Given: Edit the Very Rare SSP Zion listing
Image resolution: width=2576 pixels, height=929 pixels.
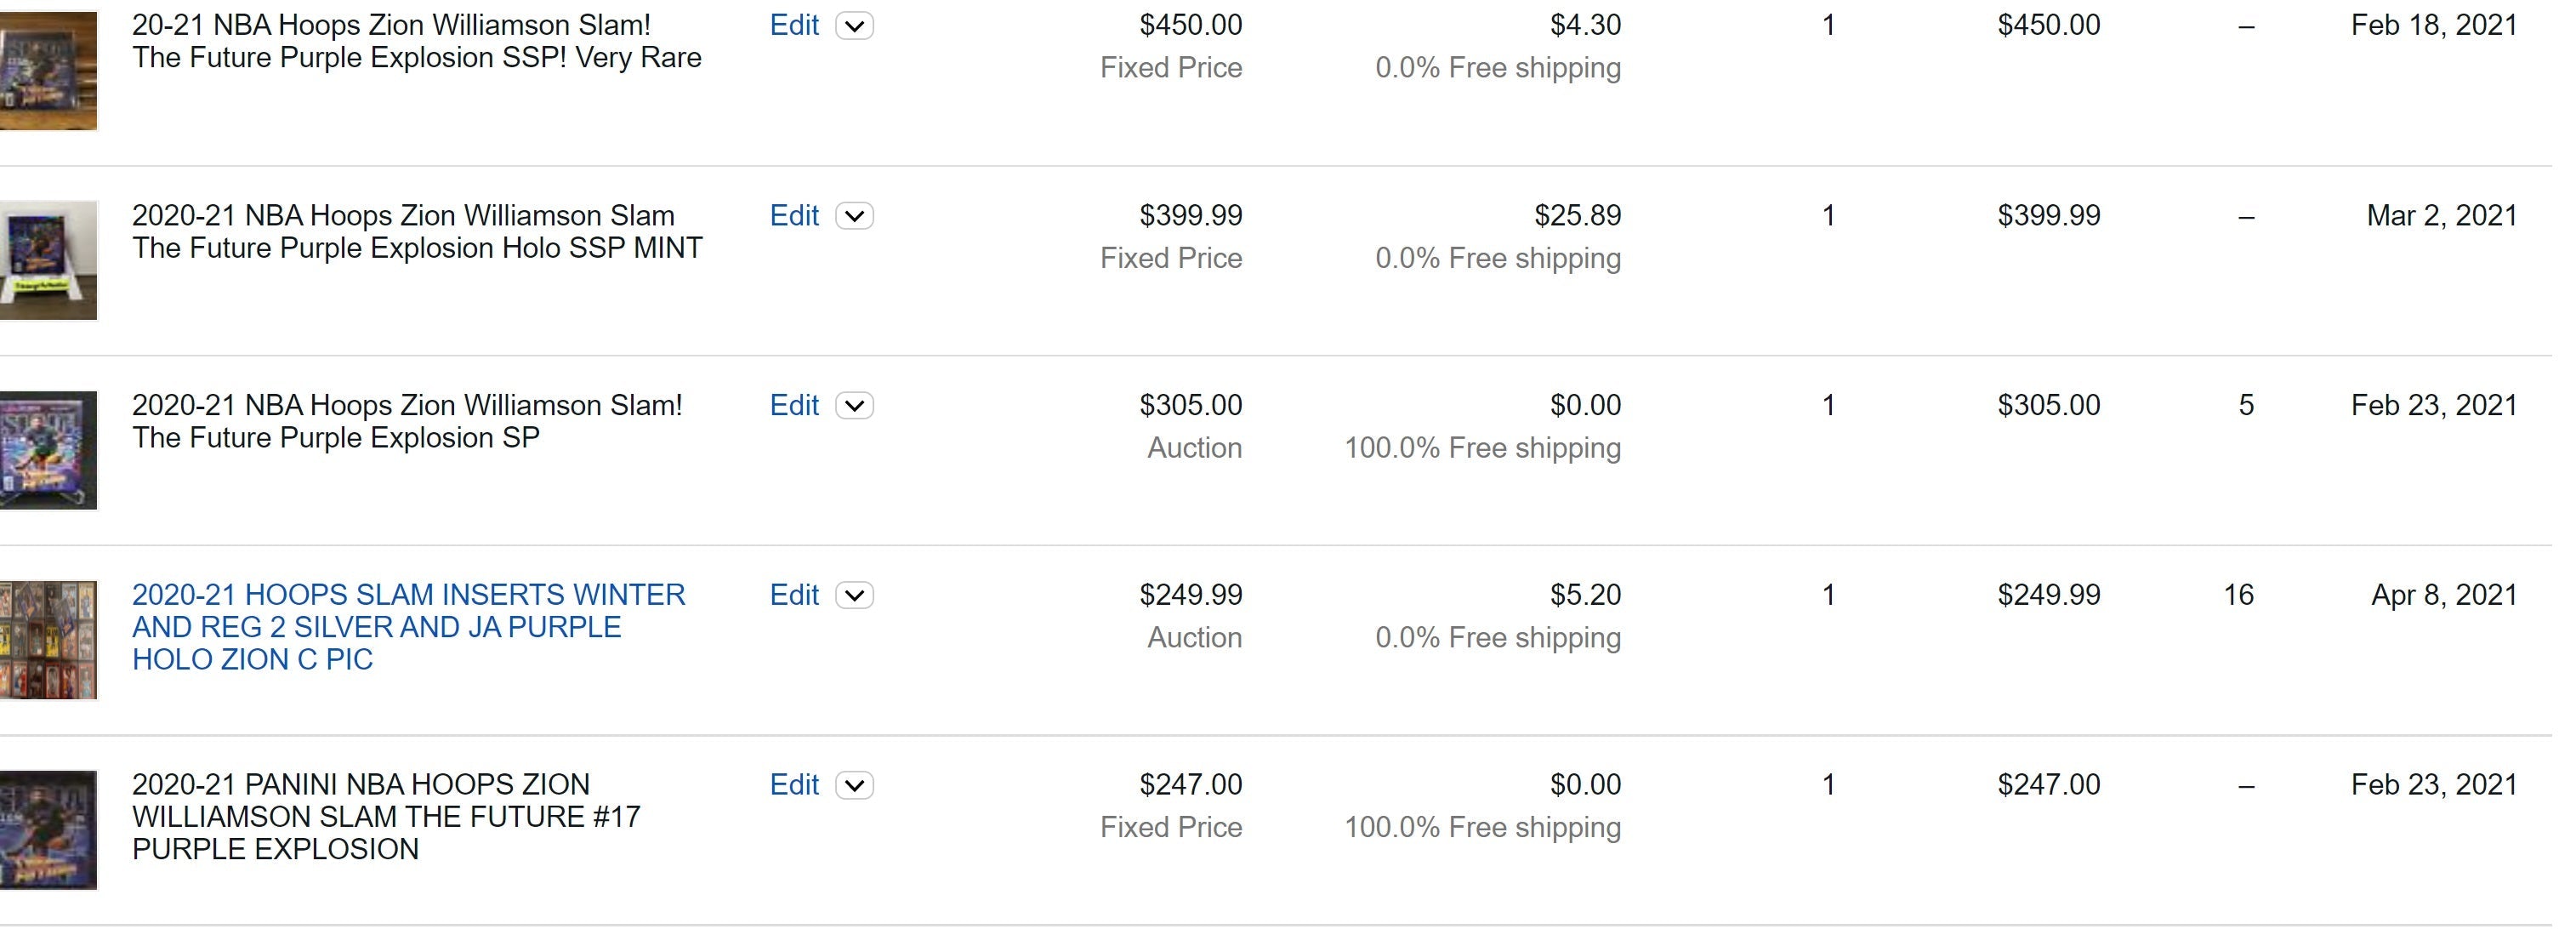Looking at the screenshot, I should (794, 26).
